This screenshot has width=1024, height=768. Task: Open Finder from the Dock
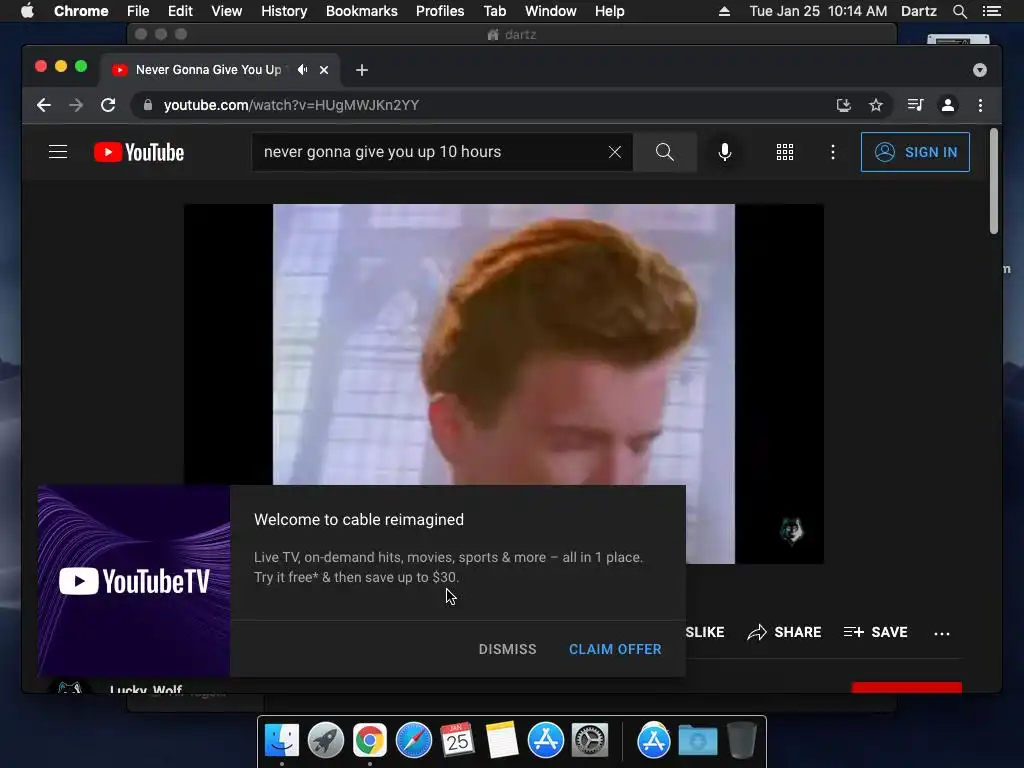[x=282, y=741]
